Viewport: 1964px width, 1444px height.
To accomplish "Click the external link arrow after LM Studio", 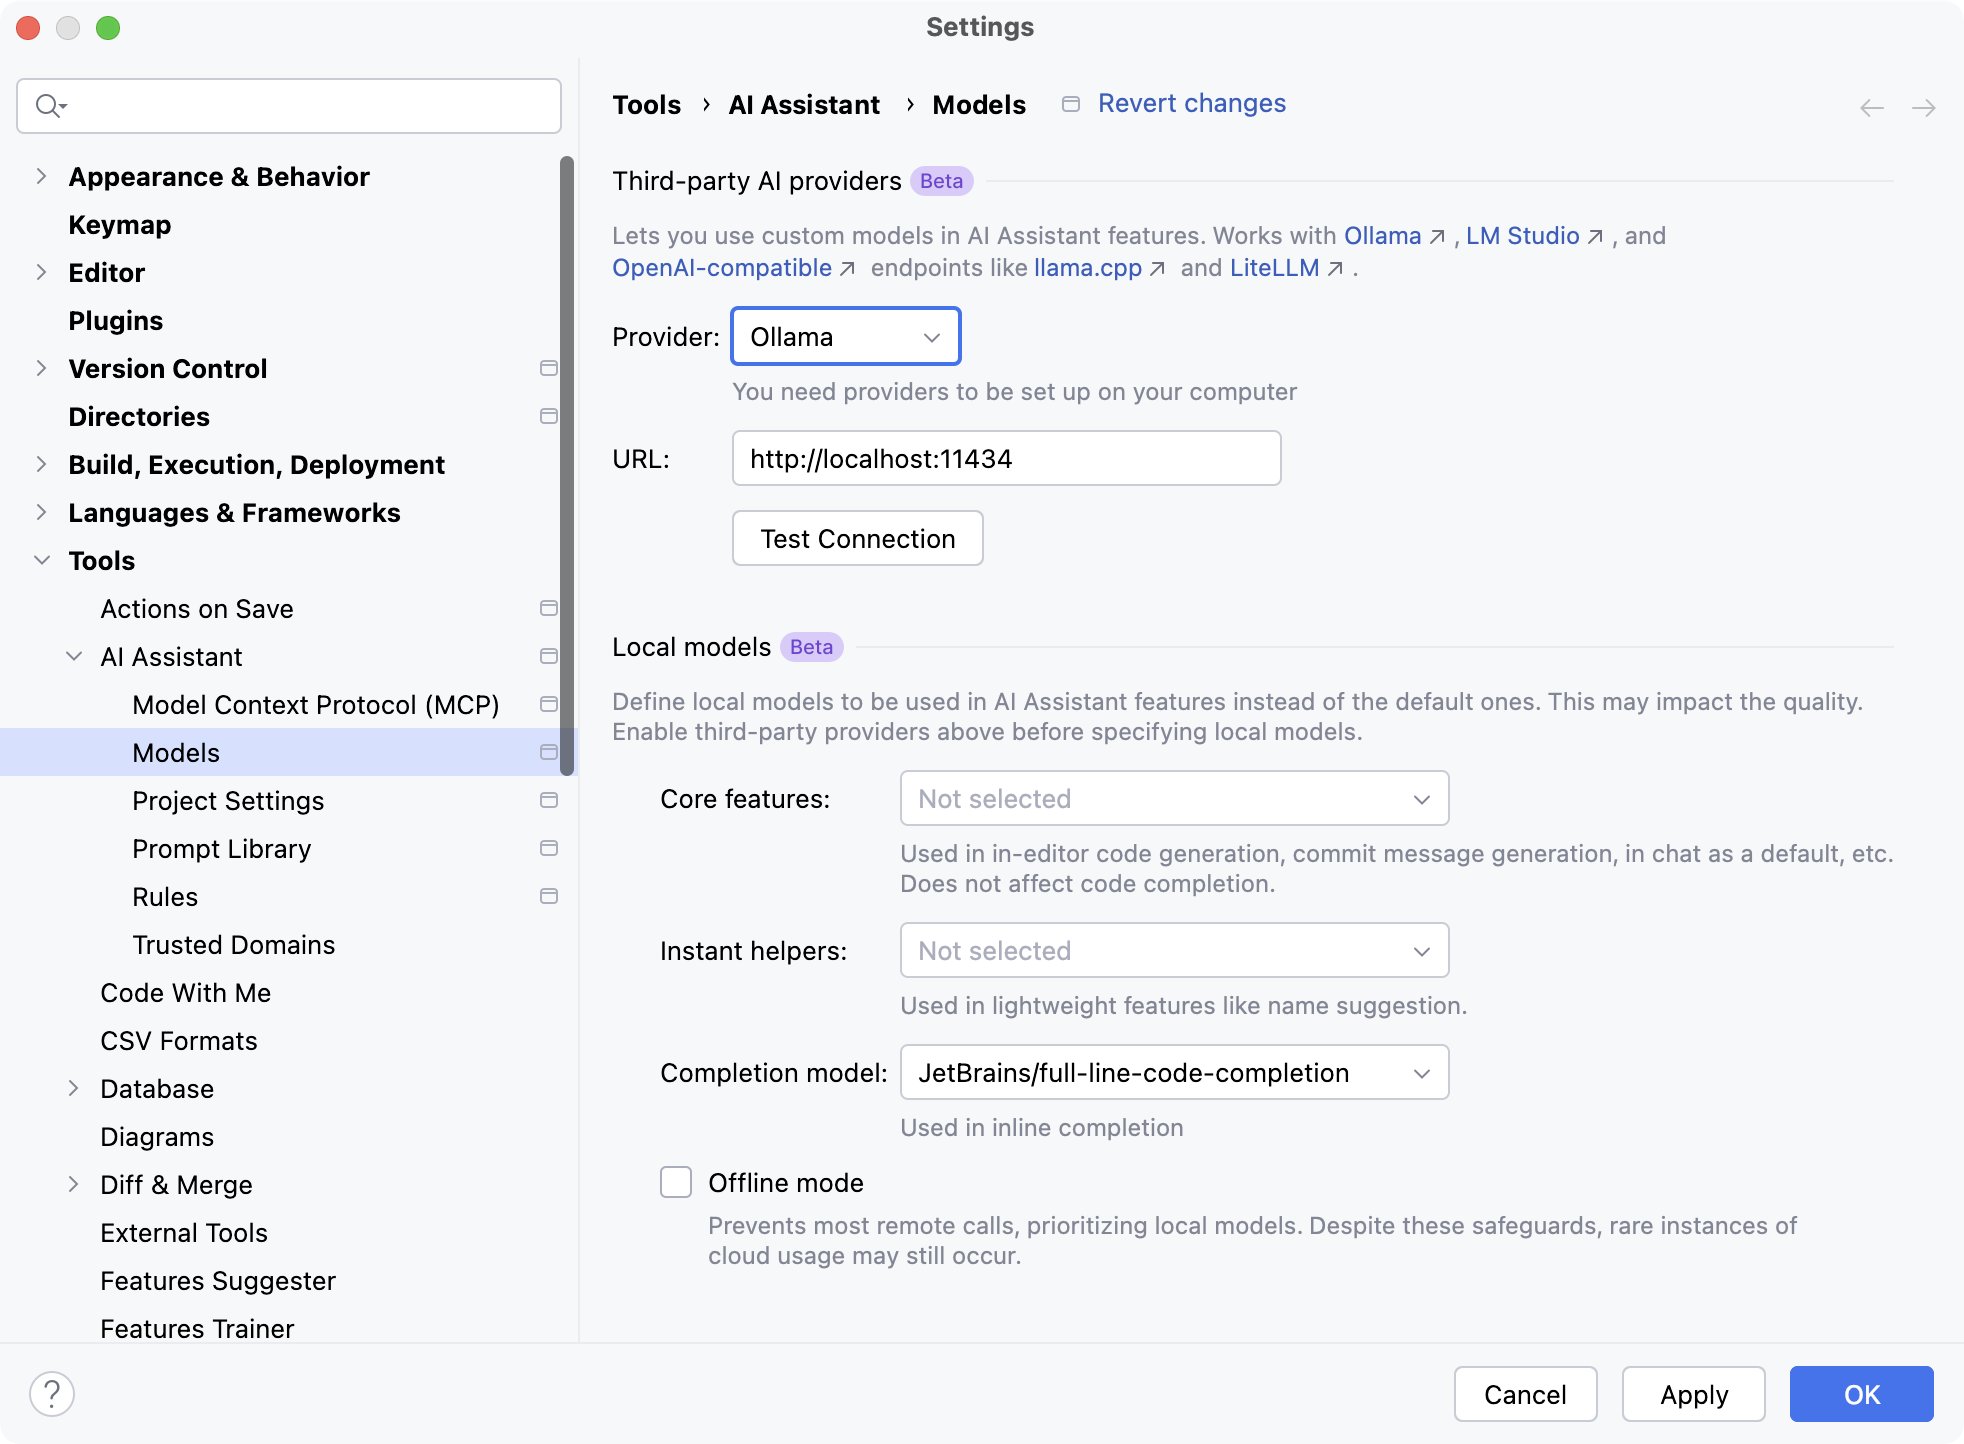I will click(1596, 237).
